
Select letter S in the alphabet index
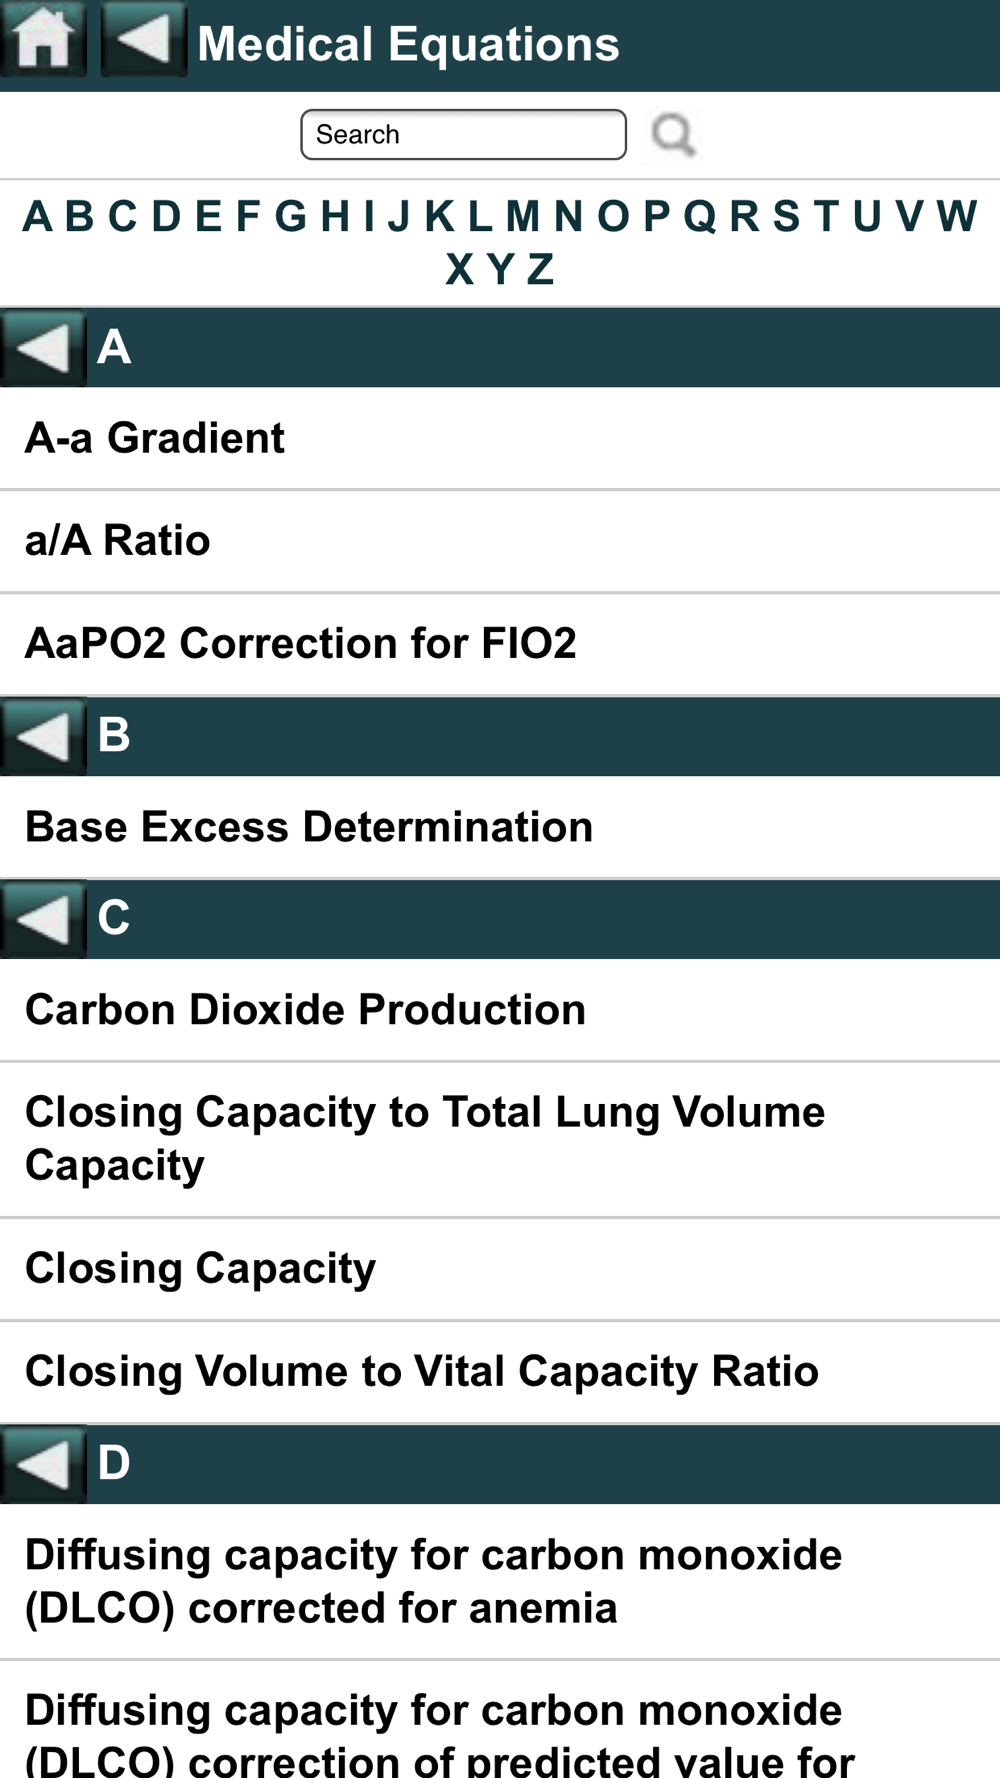point(786,216)
